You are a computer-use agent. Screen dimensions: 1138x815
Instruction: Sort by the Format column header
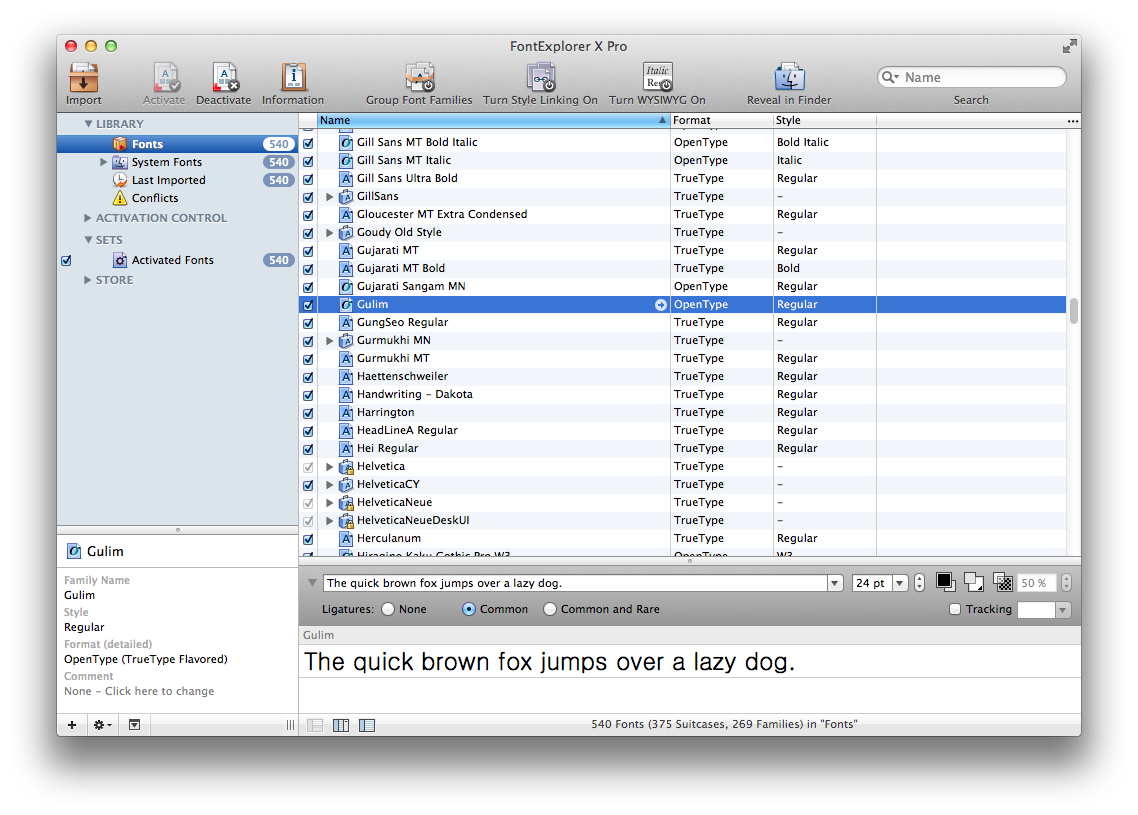(720, 120)
